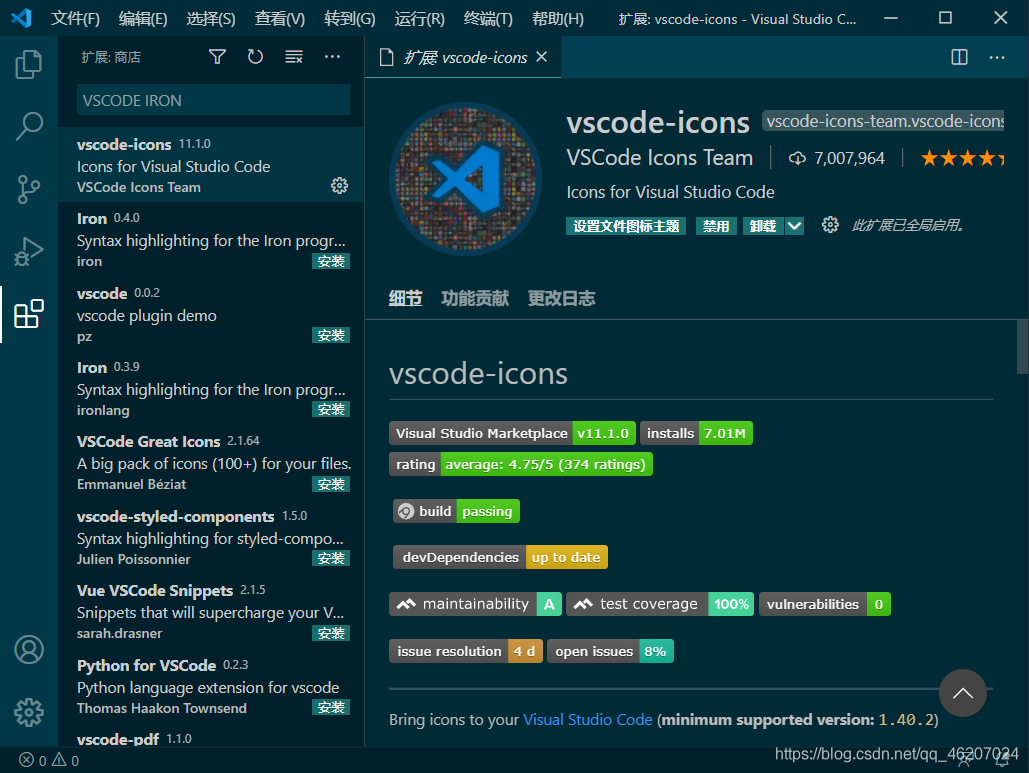Click the VSCode Icons Team publisher link

[x=660, y=158]
